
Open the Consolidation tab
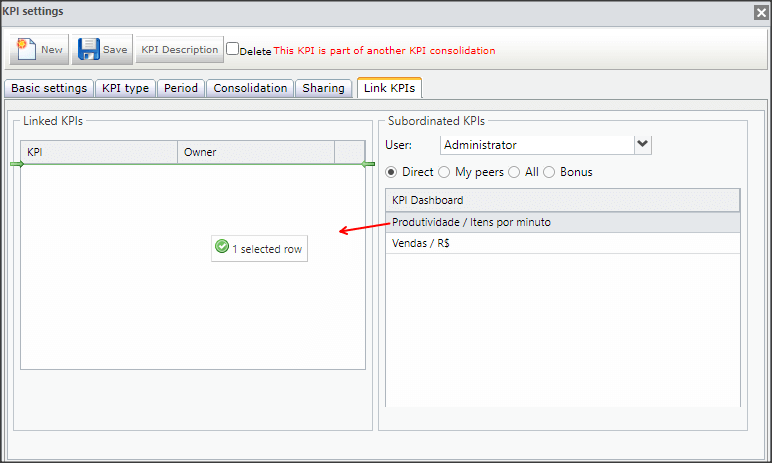250,88
